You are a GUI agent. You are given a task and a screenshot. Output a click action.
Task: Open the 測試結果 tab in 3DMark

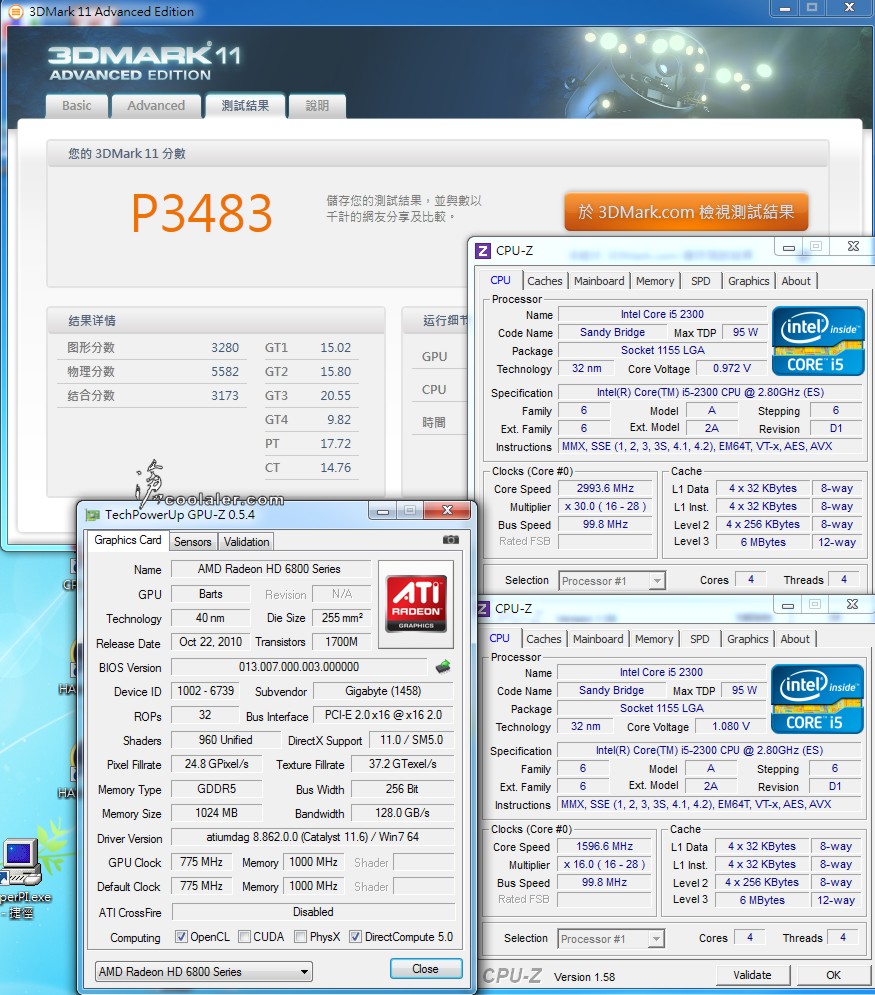245,106
